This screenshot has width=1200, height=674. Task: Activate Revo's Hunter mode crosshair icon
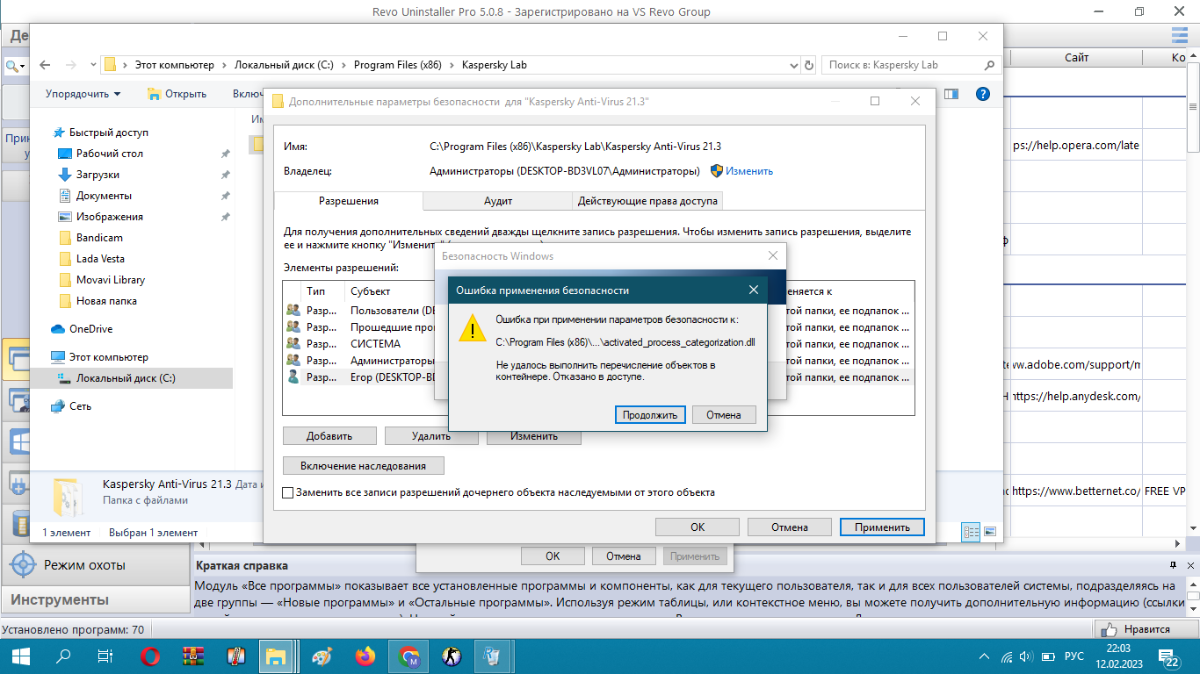(21, 565)
